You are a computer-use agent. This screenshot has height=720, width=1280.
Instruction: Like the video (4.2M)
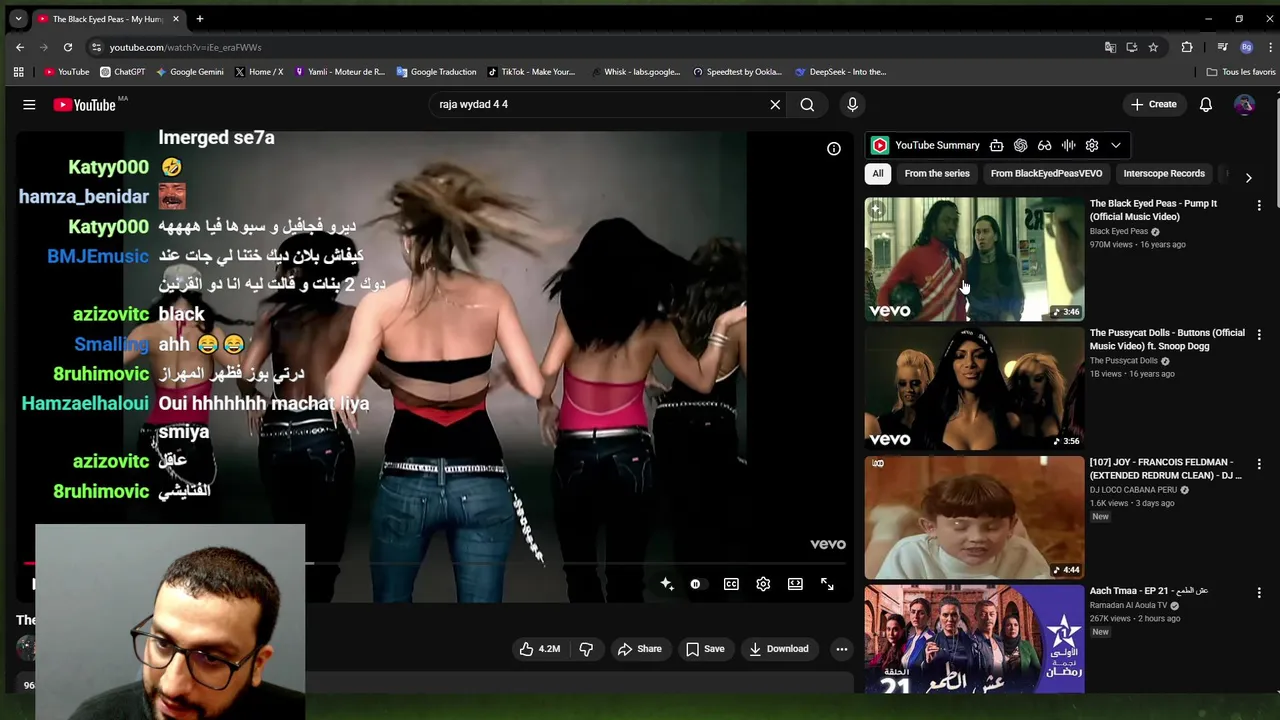tap(539, 649)
